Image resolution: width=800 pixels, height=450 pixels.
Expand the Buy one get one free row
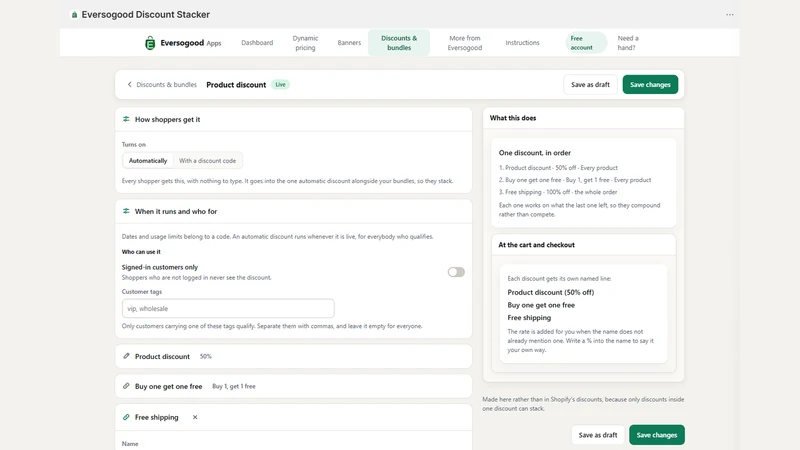point(293,386)
